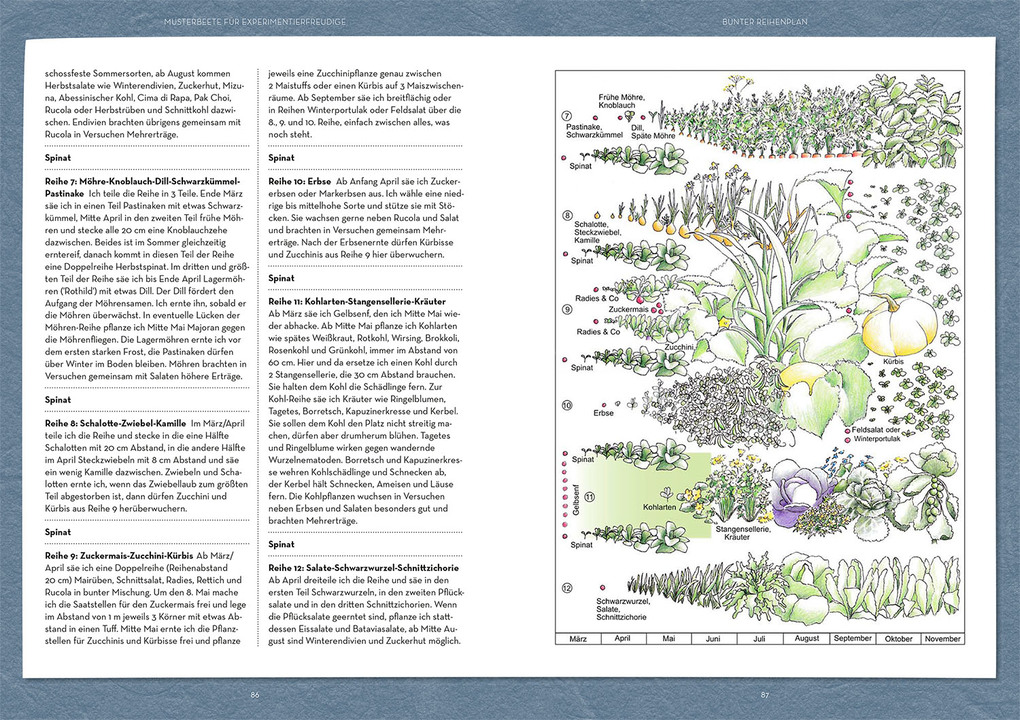Click the 'BUNTER REIHENPLAN' page header
Screen dimensions: 1020x720
[765, 21]
